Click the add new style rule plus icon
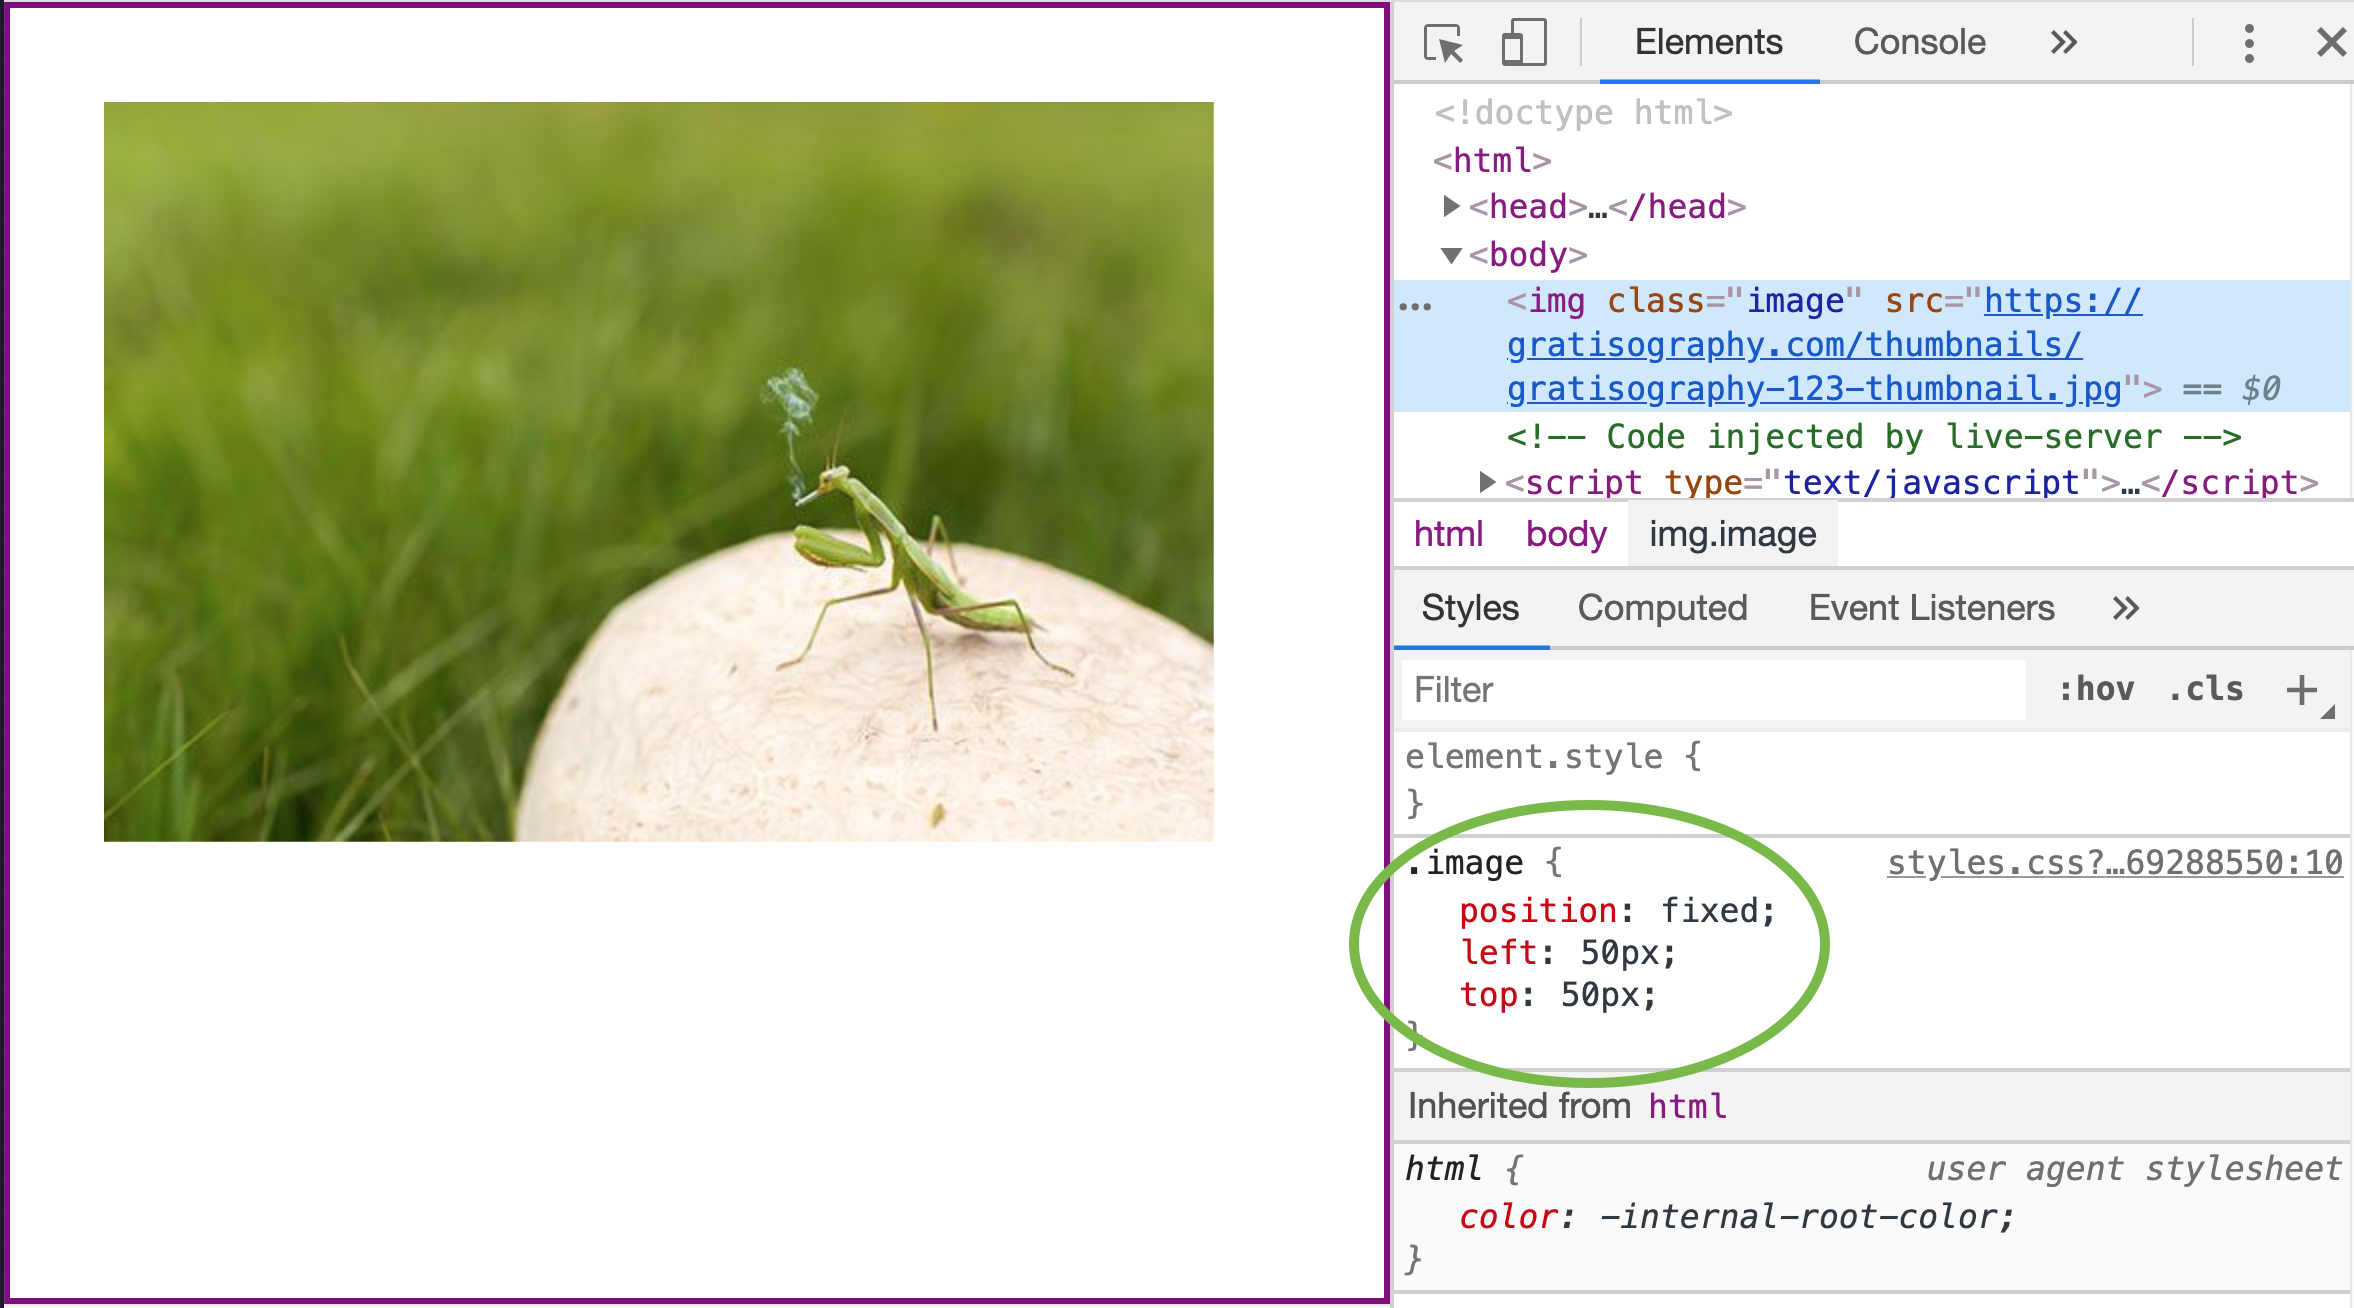This screenshot has width=2354, height=1308. click(2301, 690)
